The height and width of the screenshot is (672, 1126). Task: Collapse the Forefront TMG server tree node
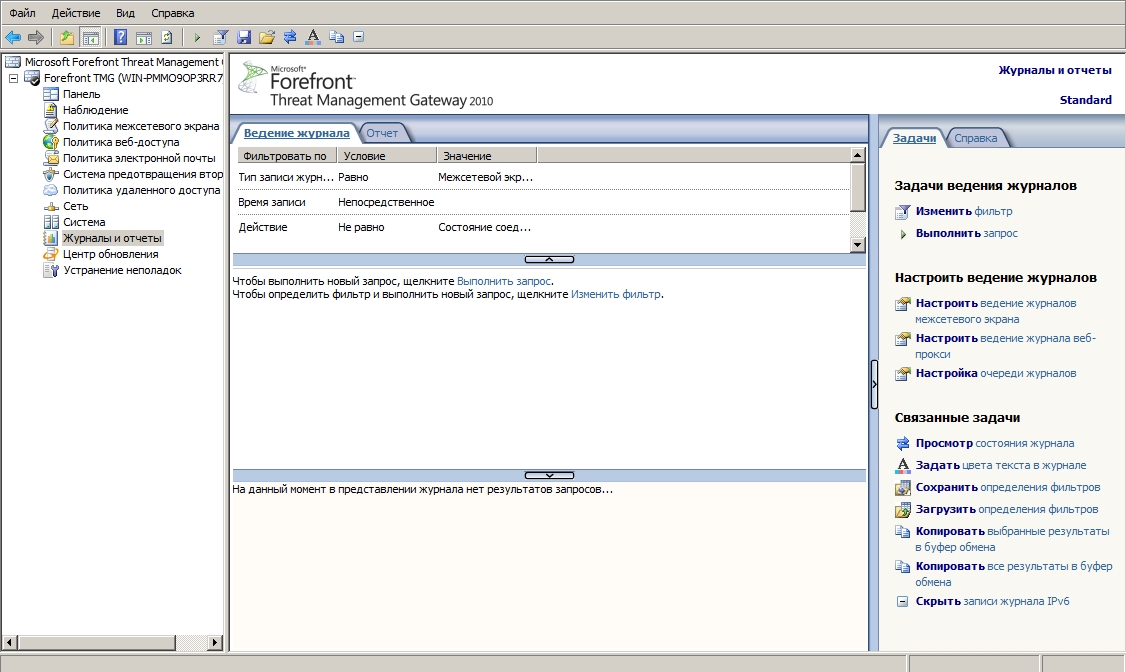pyautogui.click(x=13, y=78)
